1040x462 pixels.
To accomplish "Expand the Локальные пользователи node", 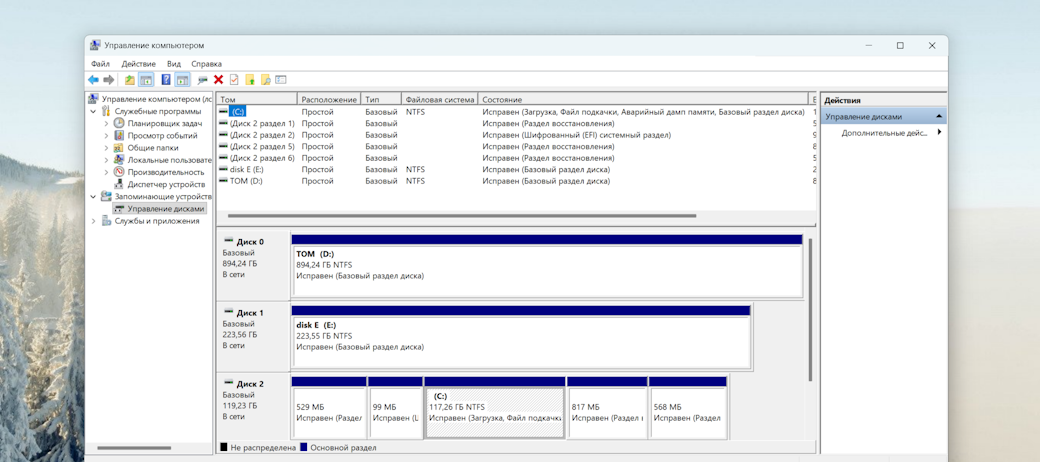I will (x=106, y=160).
